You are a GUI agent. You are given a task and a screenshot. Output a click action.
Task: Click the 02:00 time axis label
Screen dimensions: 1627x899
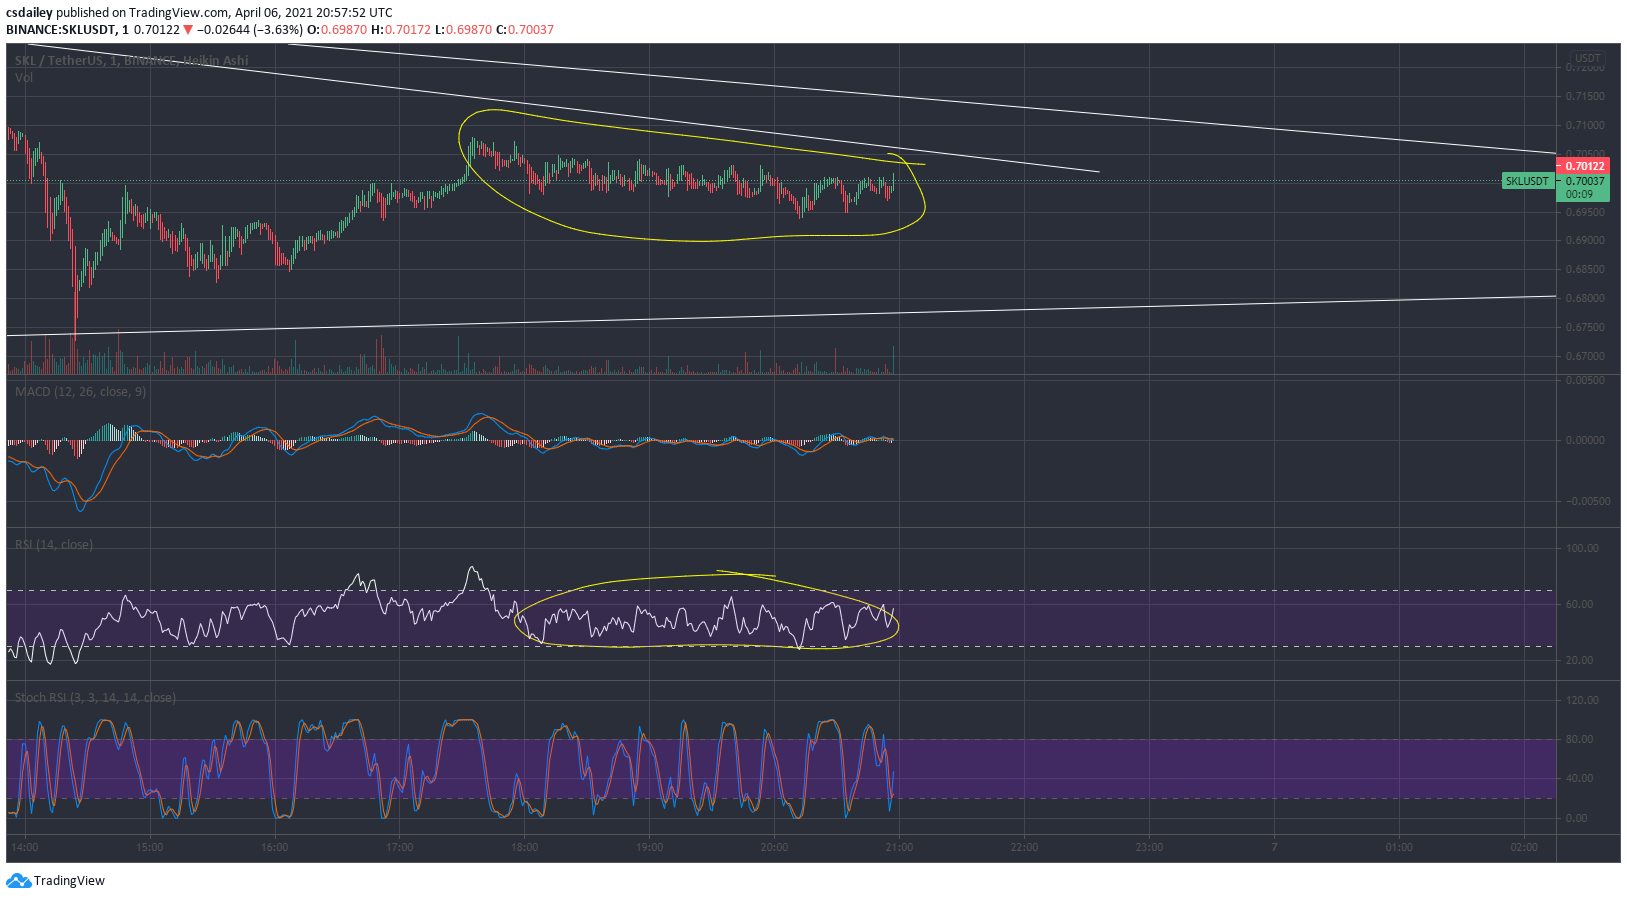click(x=1524, y=847)
